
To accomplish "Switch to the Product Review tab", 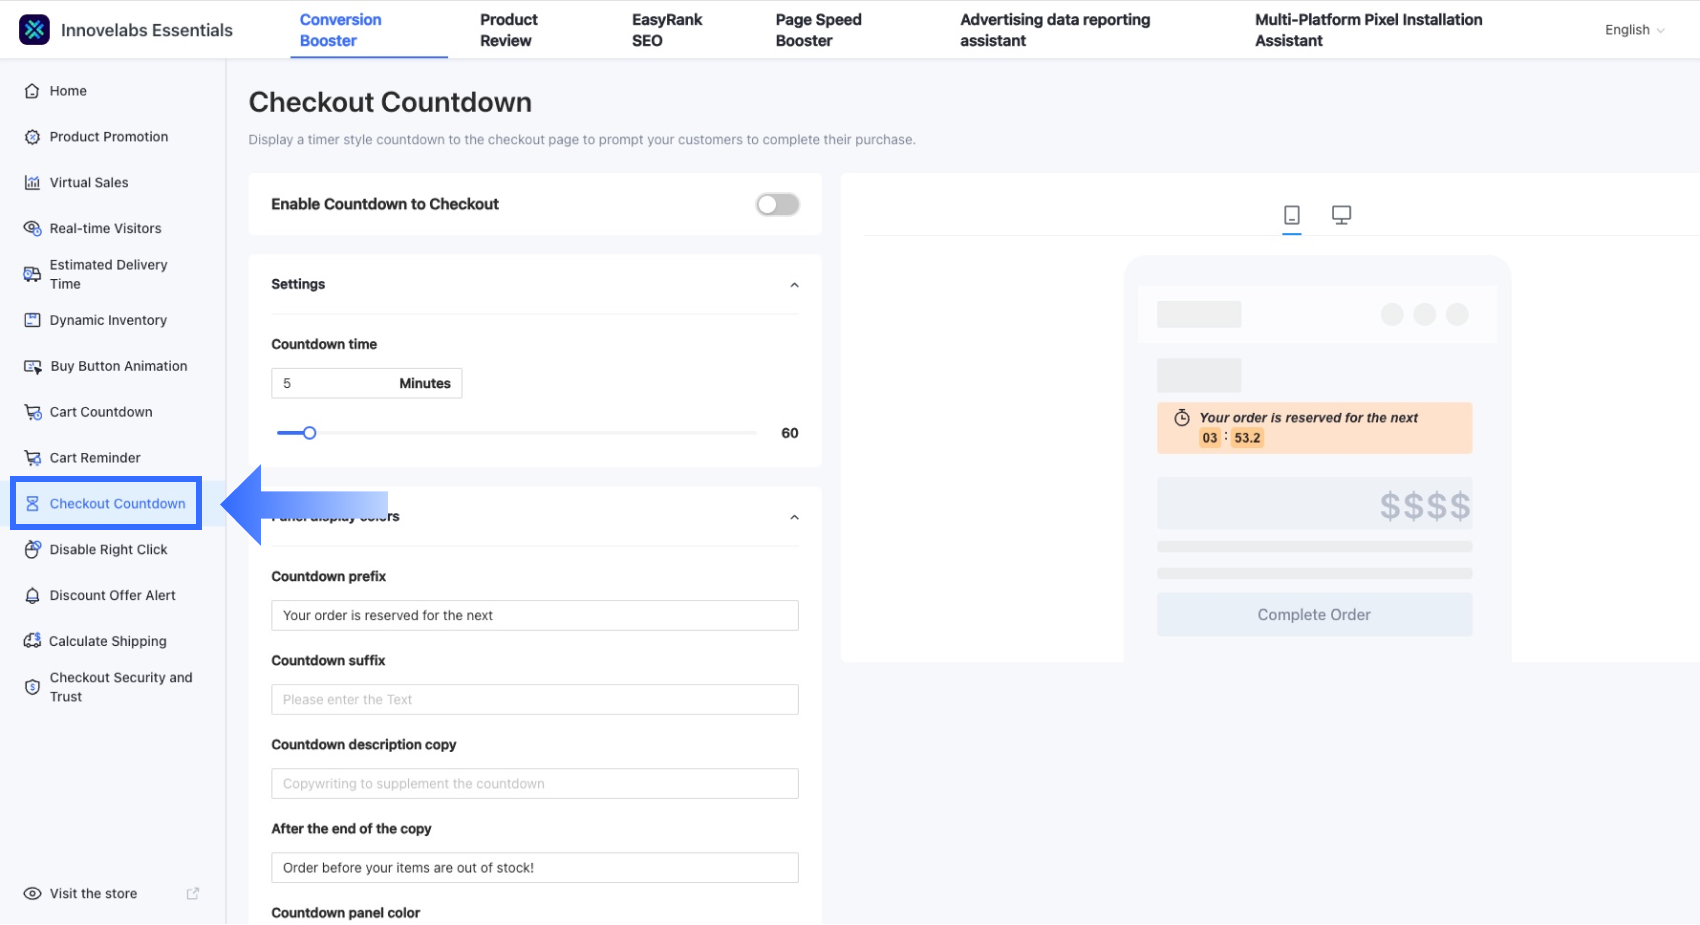I will pyautogui.click(x=508, y=30).
